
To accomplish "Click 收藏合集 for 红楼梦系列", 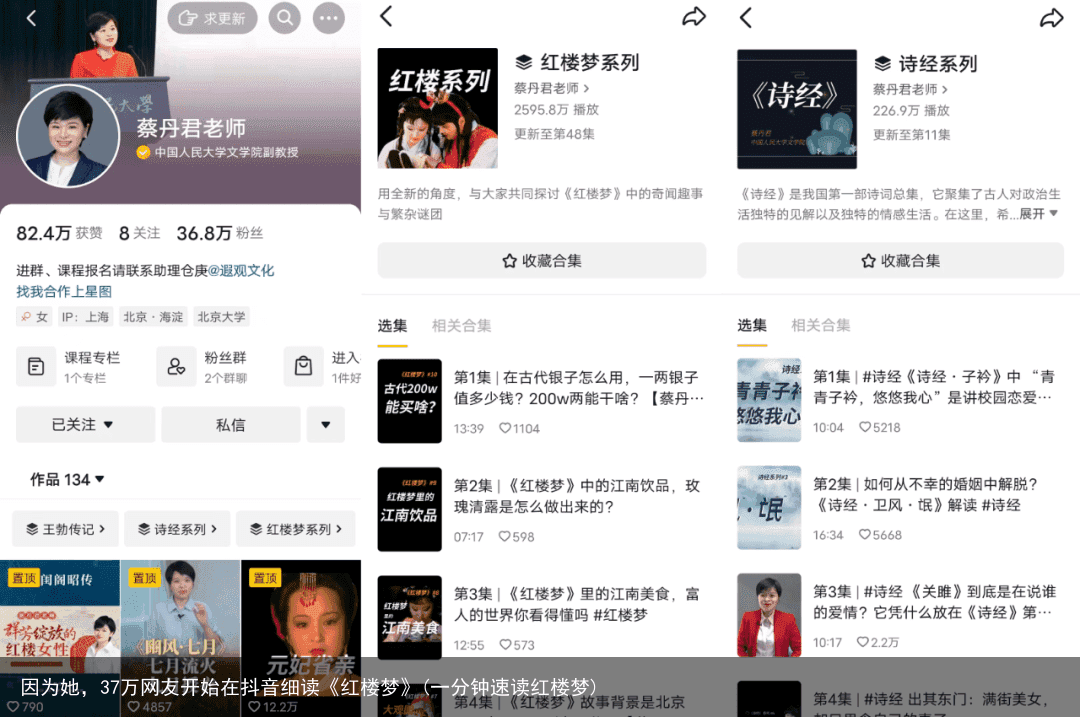I will (x=541, y=260).
